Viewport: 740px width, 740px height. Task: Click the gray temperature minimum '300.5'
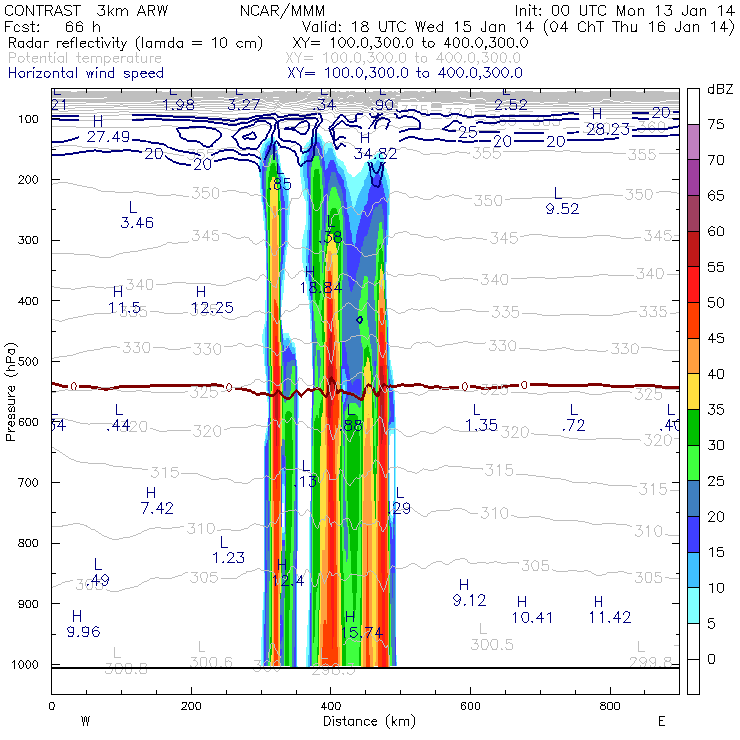click(492, 645)
